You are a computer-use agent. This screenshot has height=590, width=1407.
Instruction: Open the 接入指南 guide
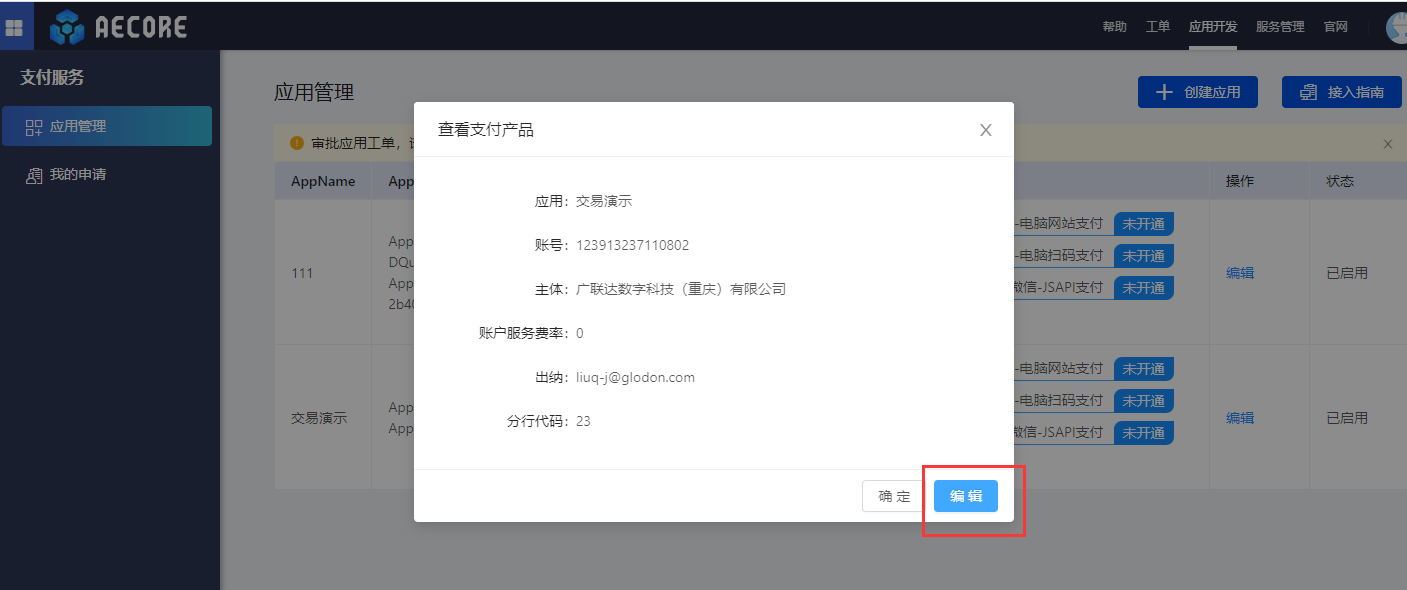1341,92
